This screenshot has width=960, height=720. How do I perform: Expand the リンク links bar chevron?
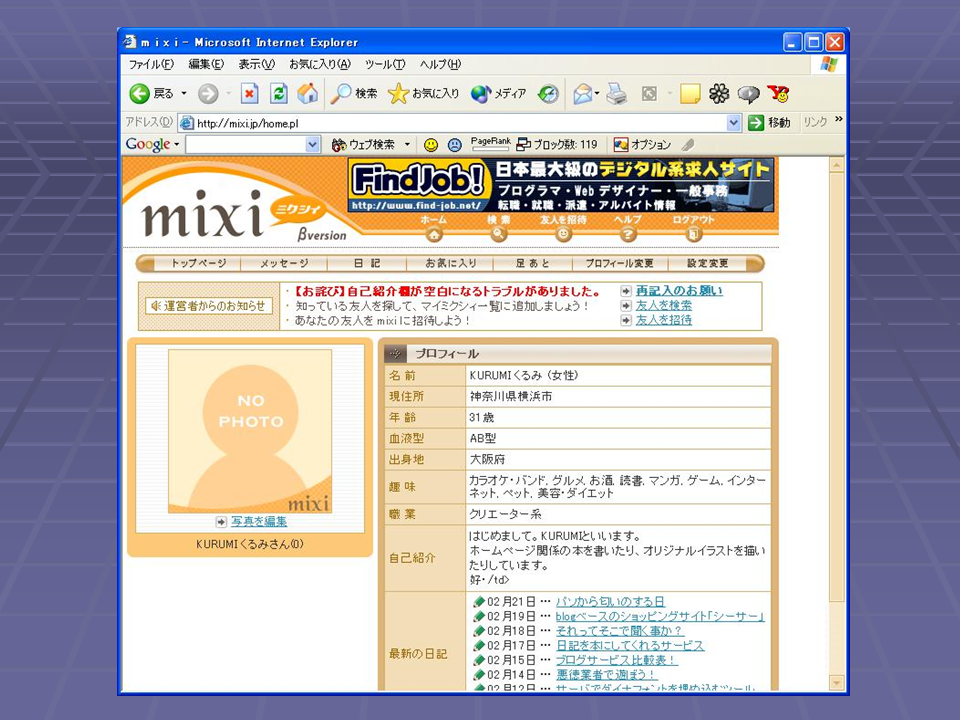pos(839,119)
